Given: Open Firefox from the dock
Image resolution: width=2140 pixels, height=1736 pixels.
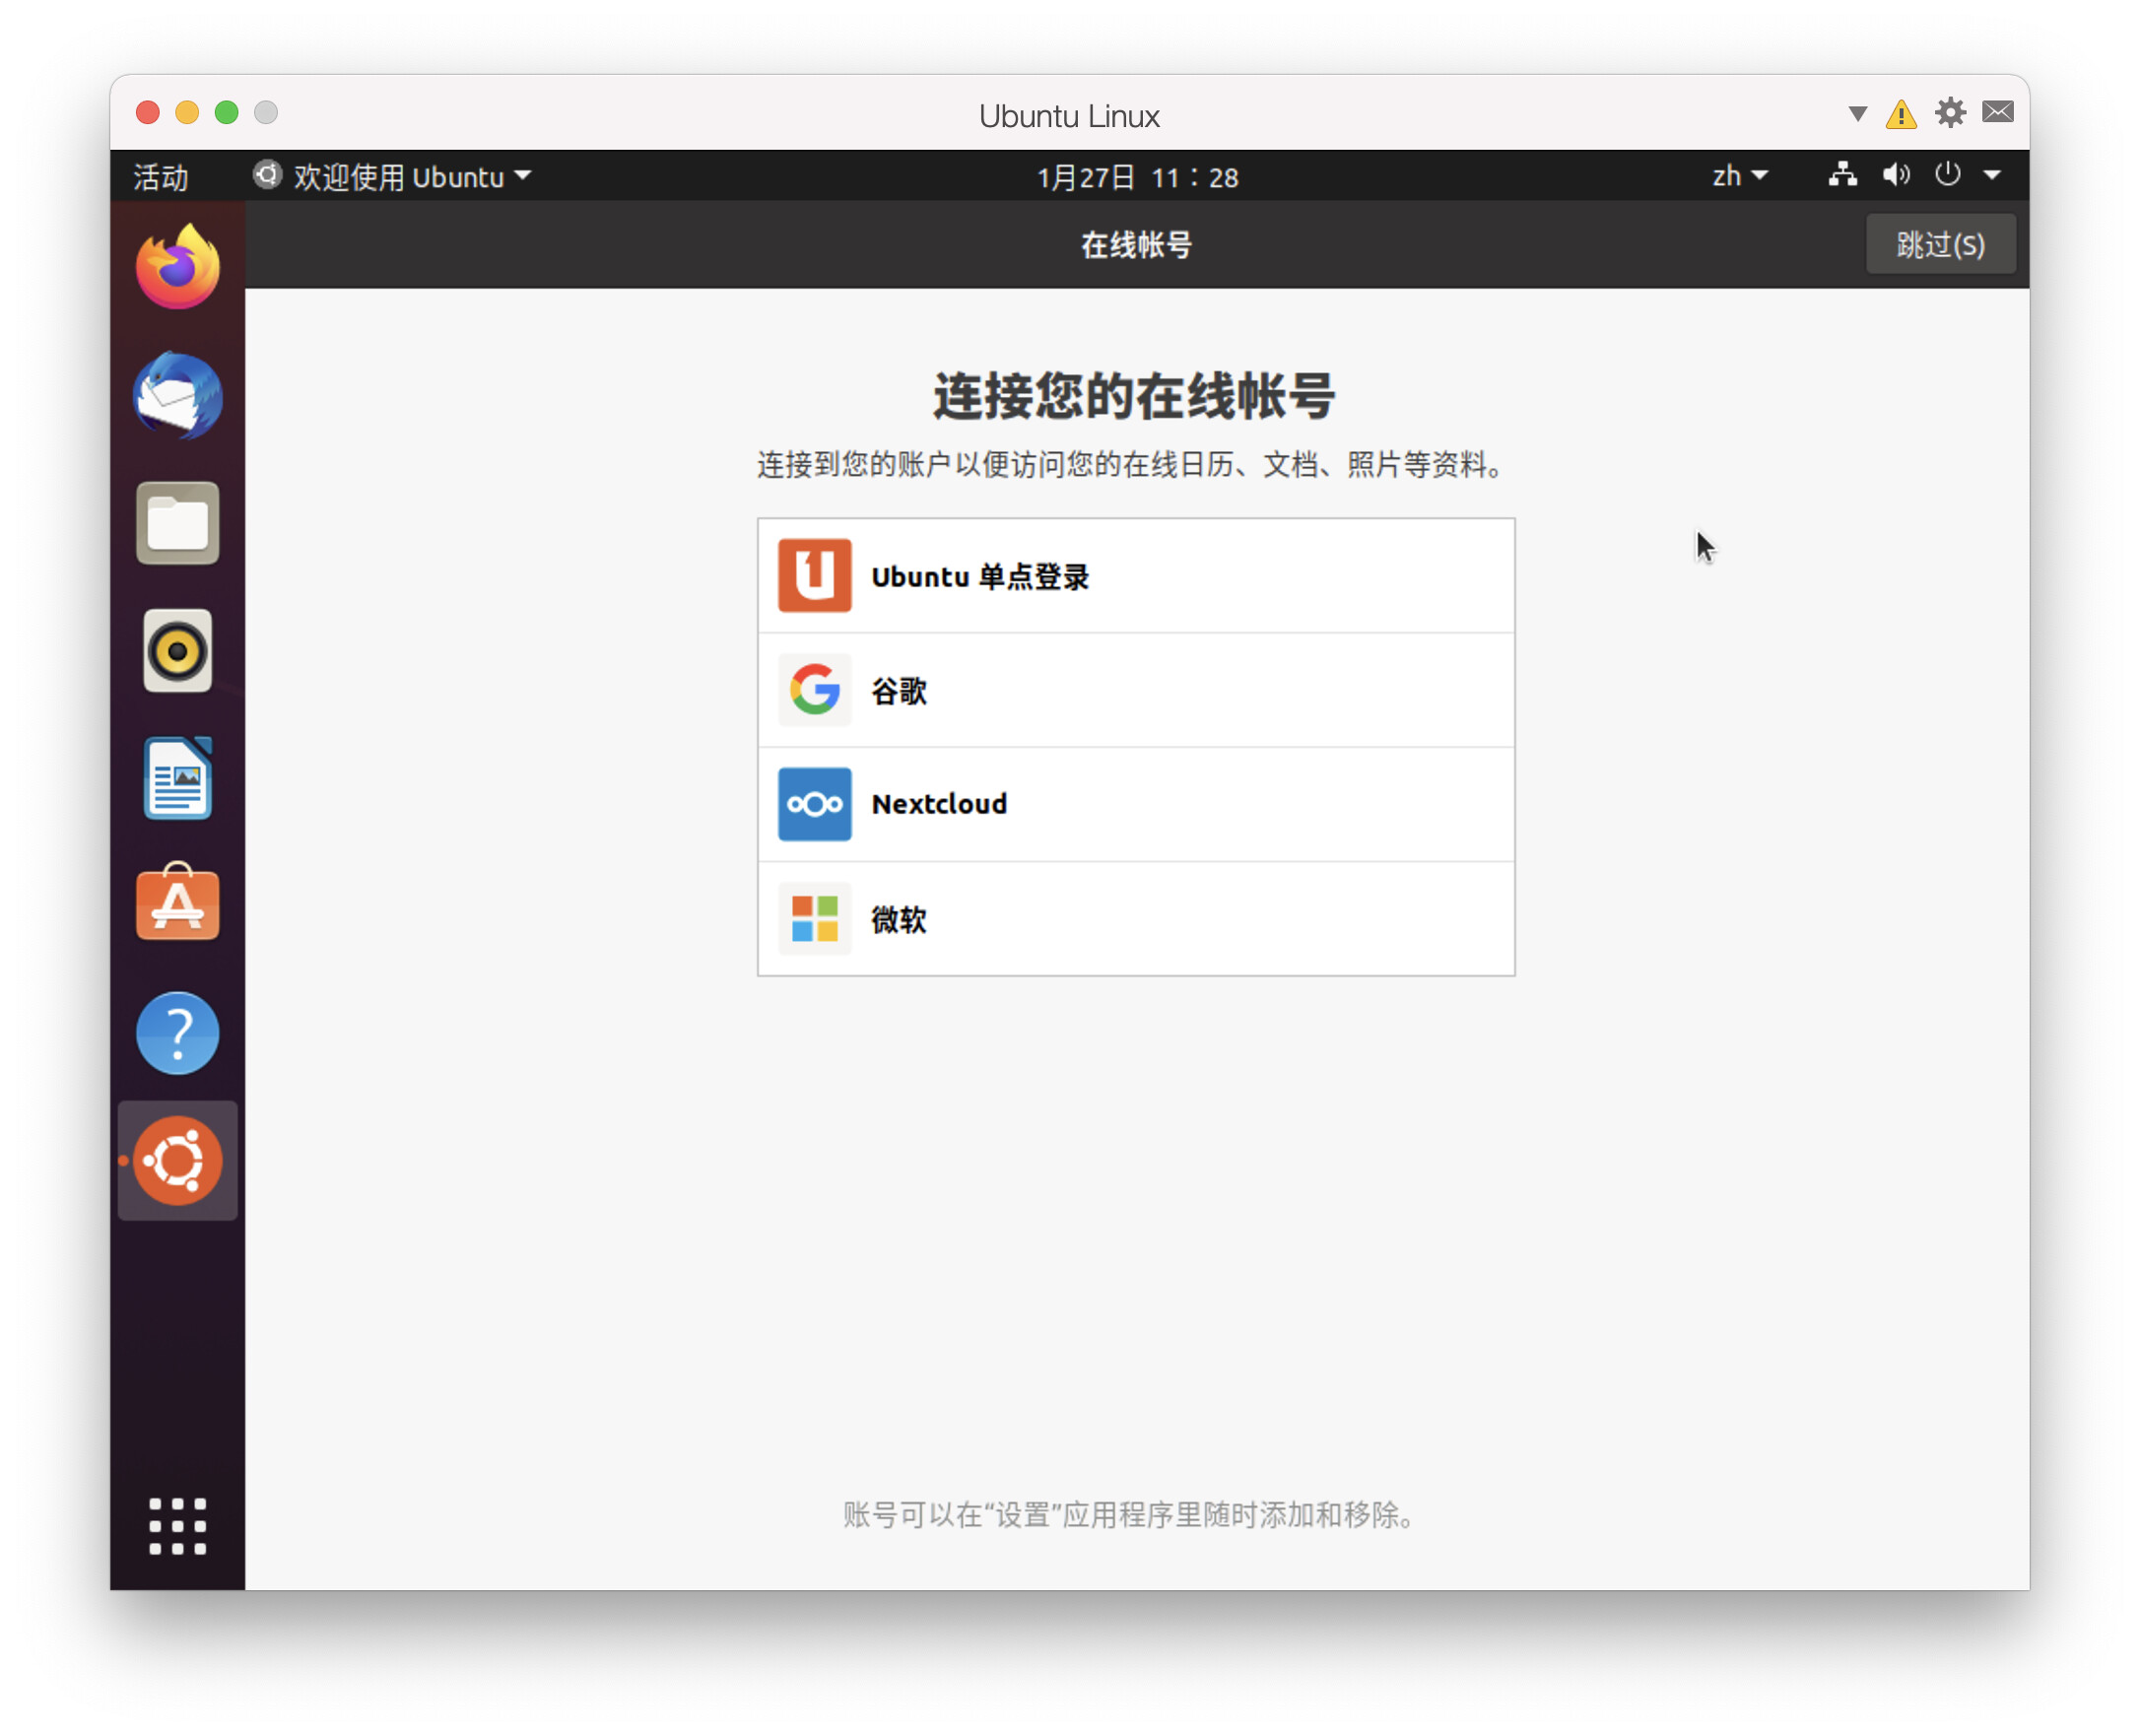Looking at the screenshot, I should (x=178, y=267).
